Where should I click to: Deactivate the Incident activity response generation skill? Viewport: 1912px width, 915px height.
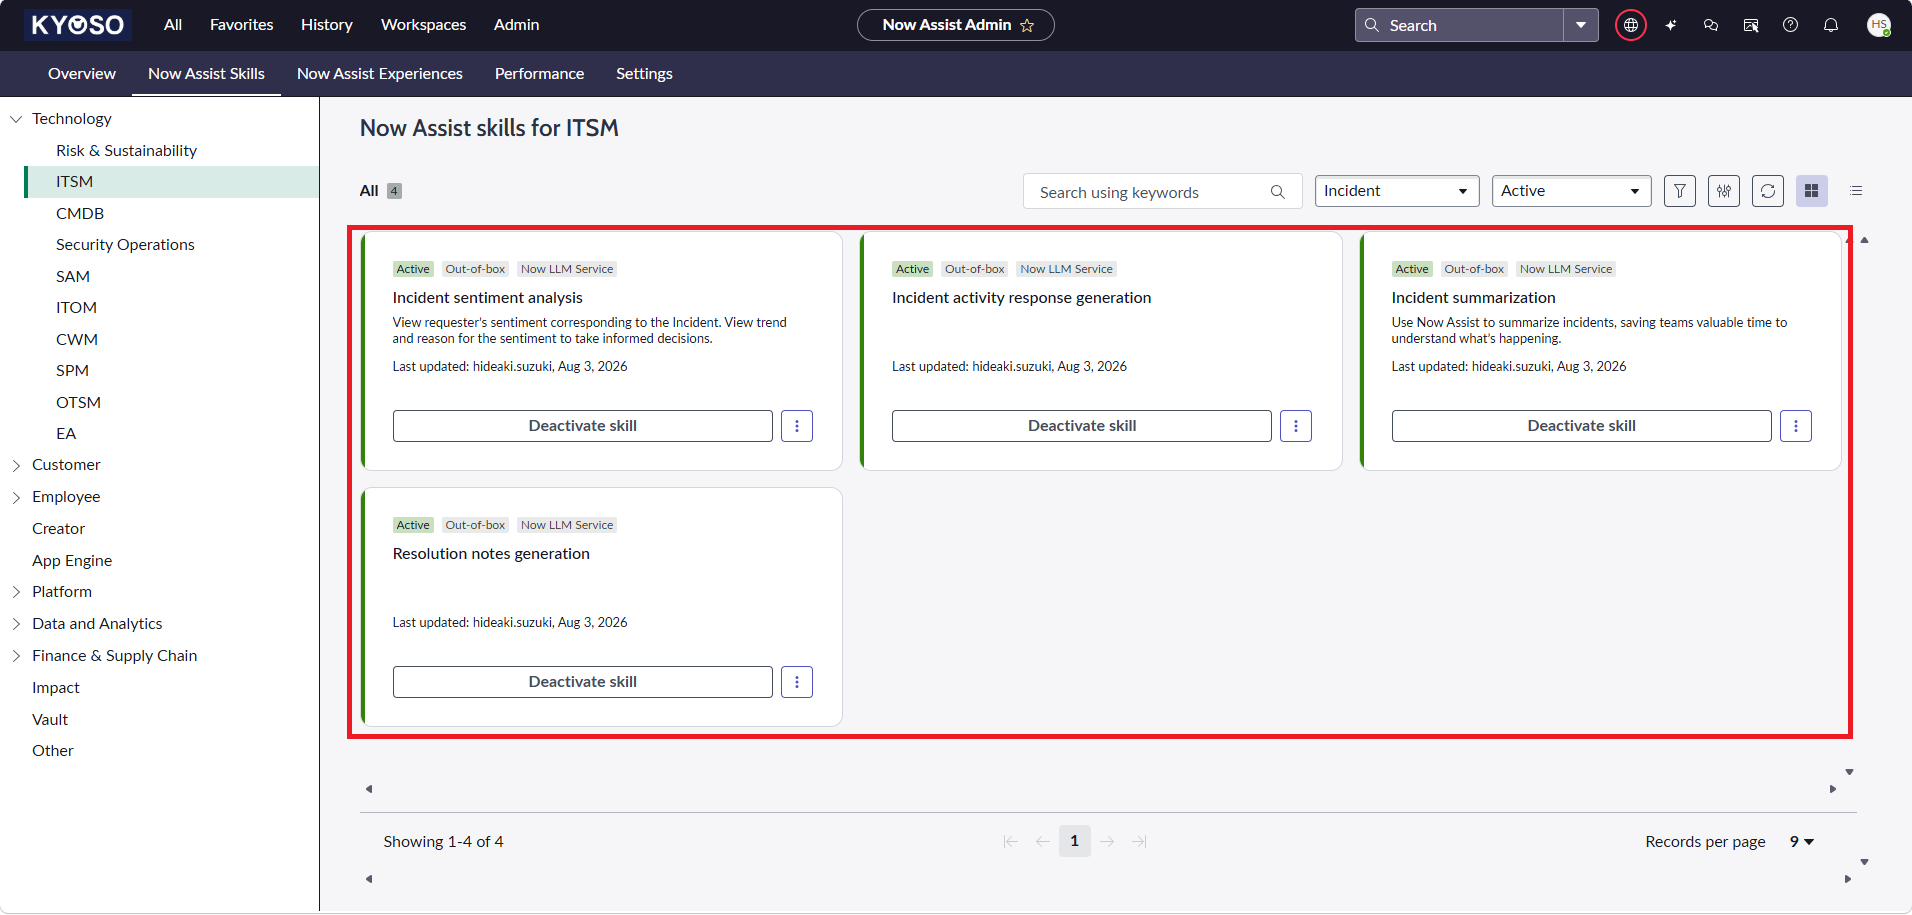click(x=1082, y=426)
